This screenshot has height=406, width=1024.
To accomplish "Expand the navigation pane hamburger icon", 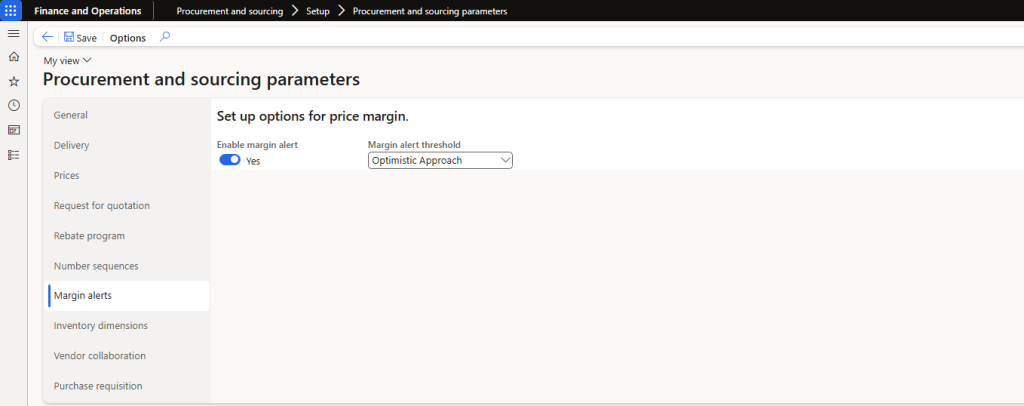I will tap(13, 34).
